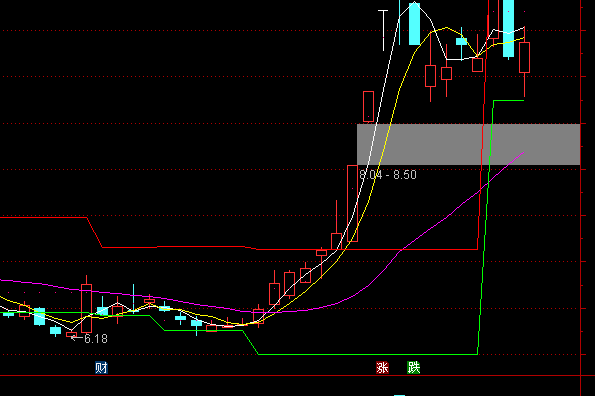The height and width of the screenshot is (396, 595).
Task: Click the flat bottom segment of the green line
Action: click(367, 354)
